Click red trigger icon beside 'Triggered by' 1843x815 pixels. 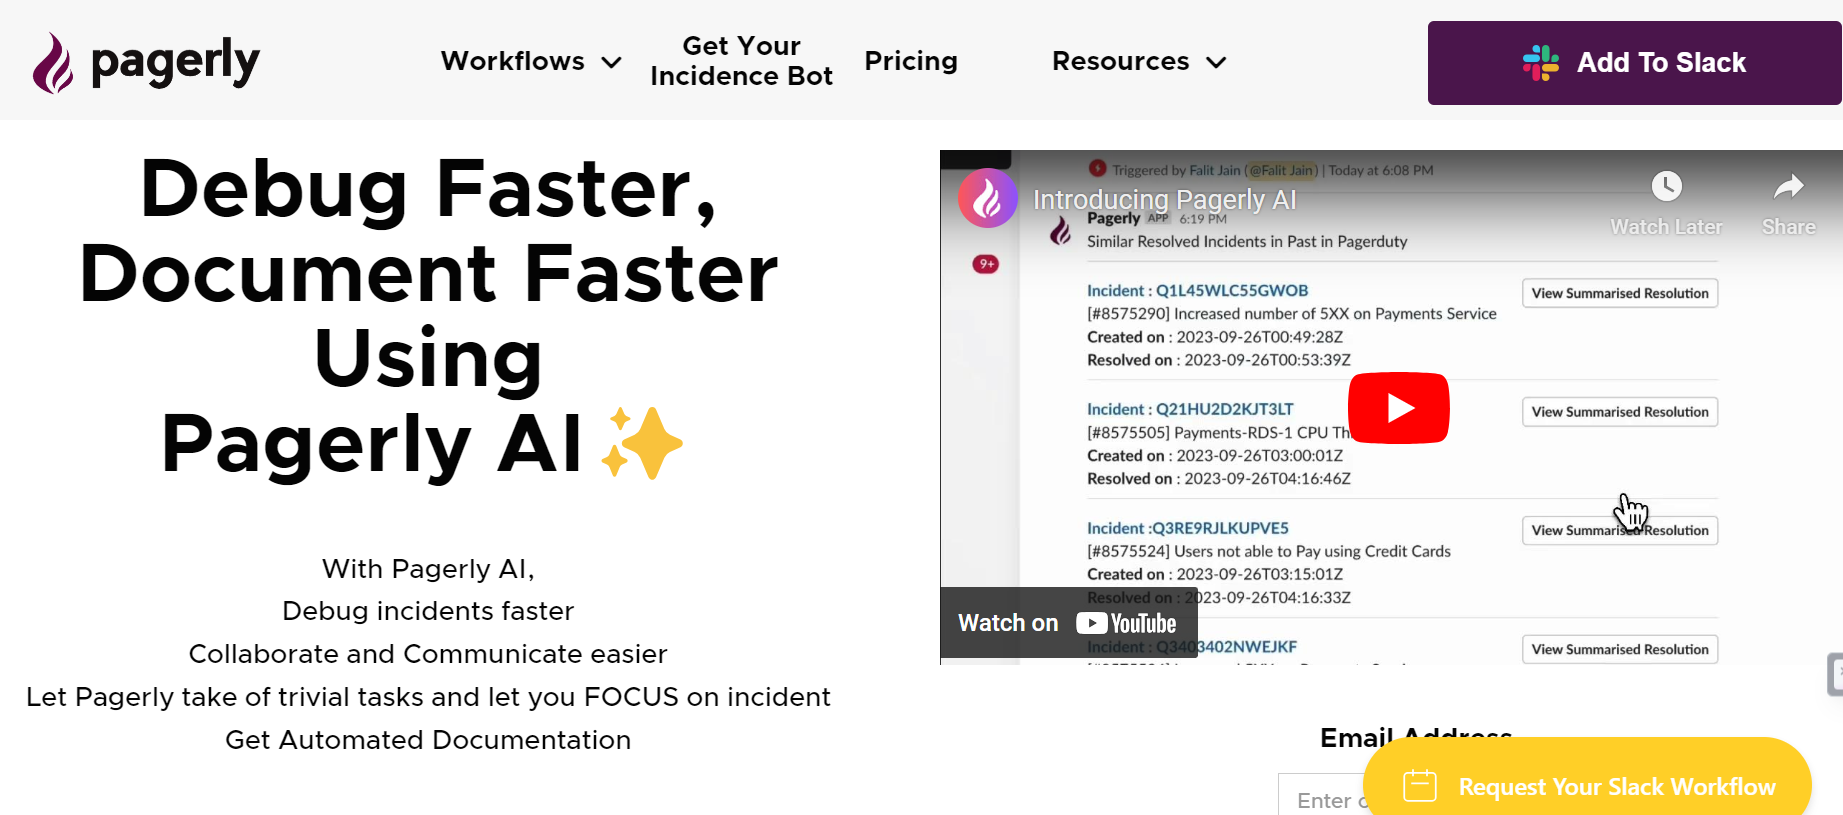coord(1097,168)
